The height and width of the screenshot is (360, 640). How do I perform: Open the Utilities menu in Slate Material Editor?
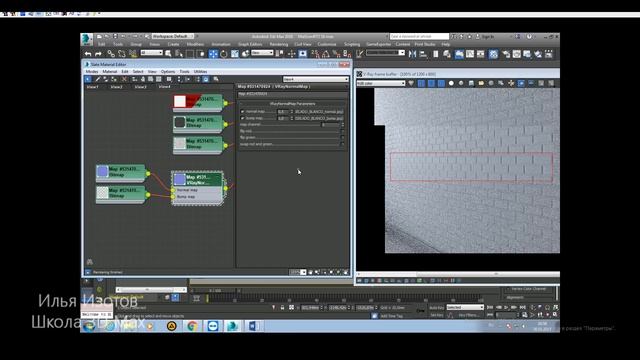(200, 71)
